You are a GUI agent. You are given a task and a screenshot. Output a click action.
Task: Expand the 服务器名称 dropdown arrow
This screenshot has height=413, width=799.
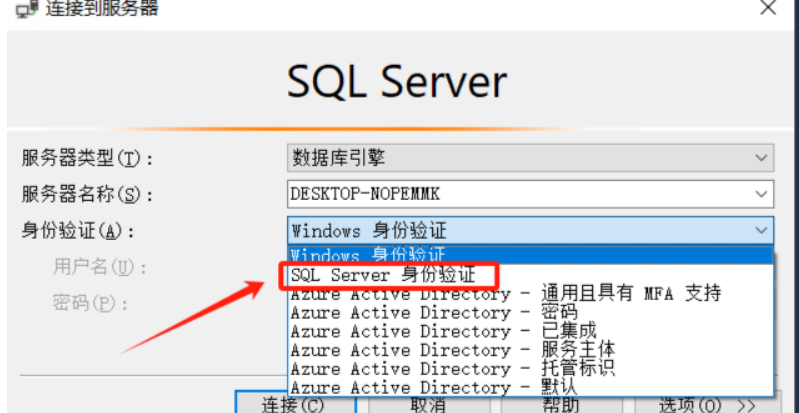[761, 194]
